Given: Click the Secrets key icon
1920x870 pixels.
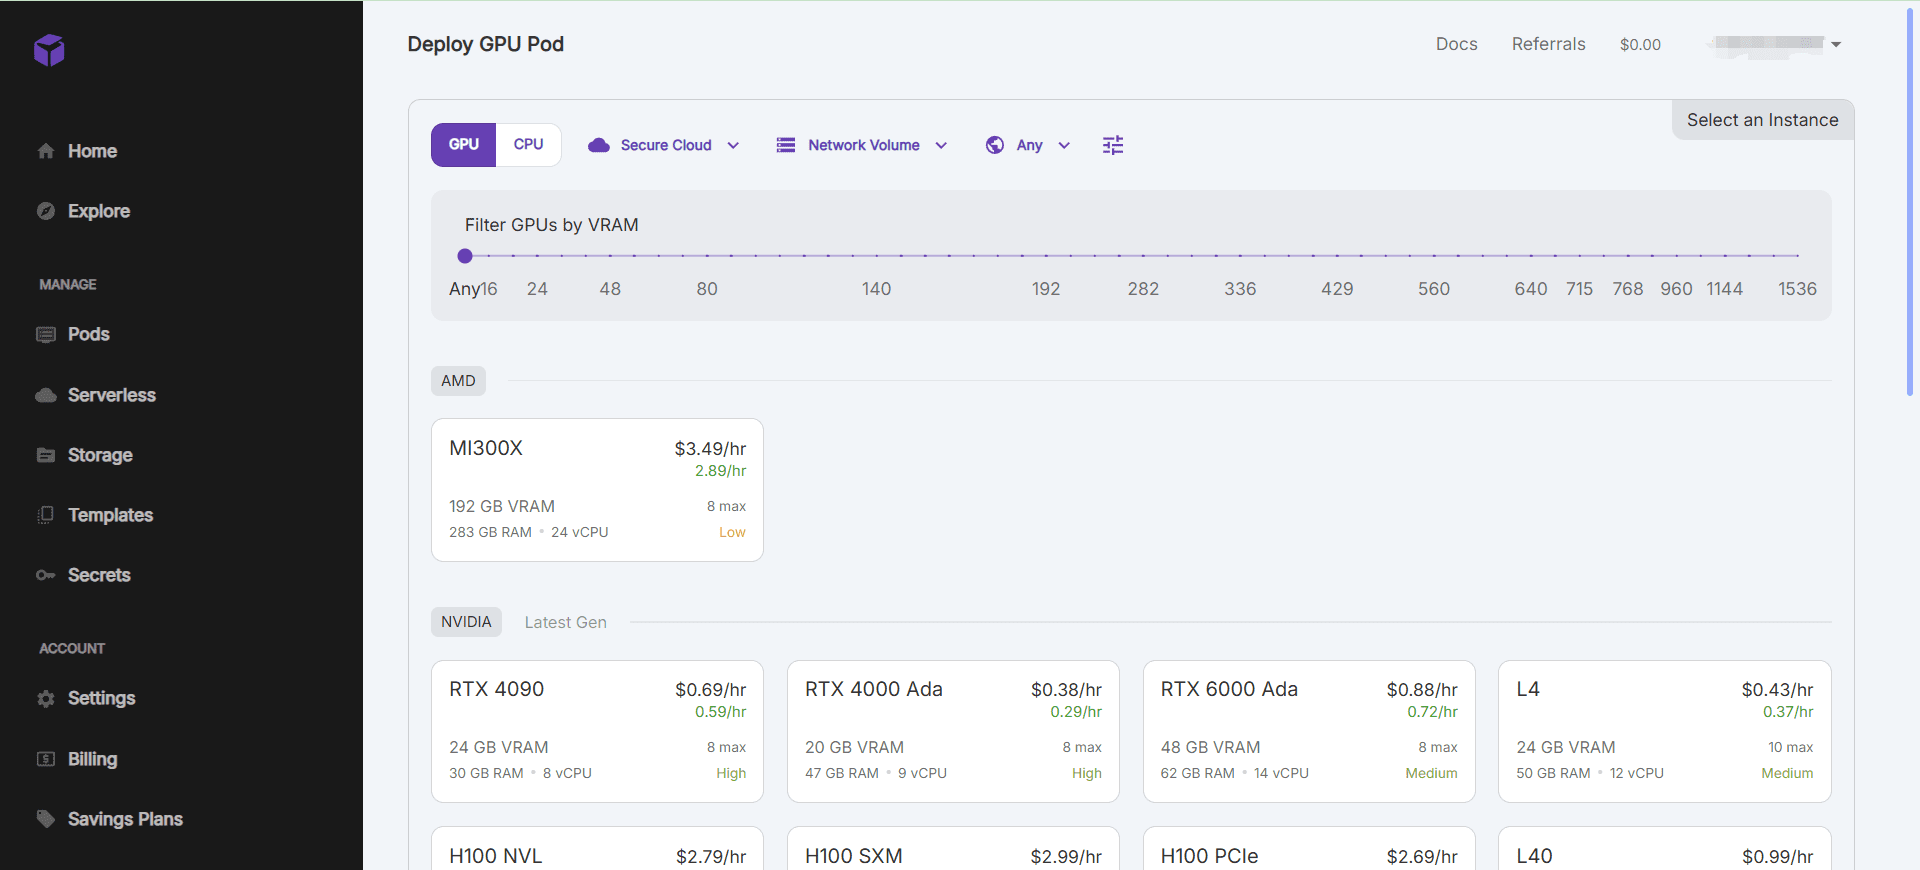Looking at the screenshot, I should [x=46, y=575].
